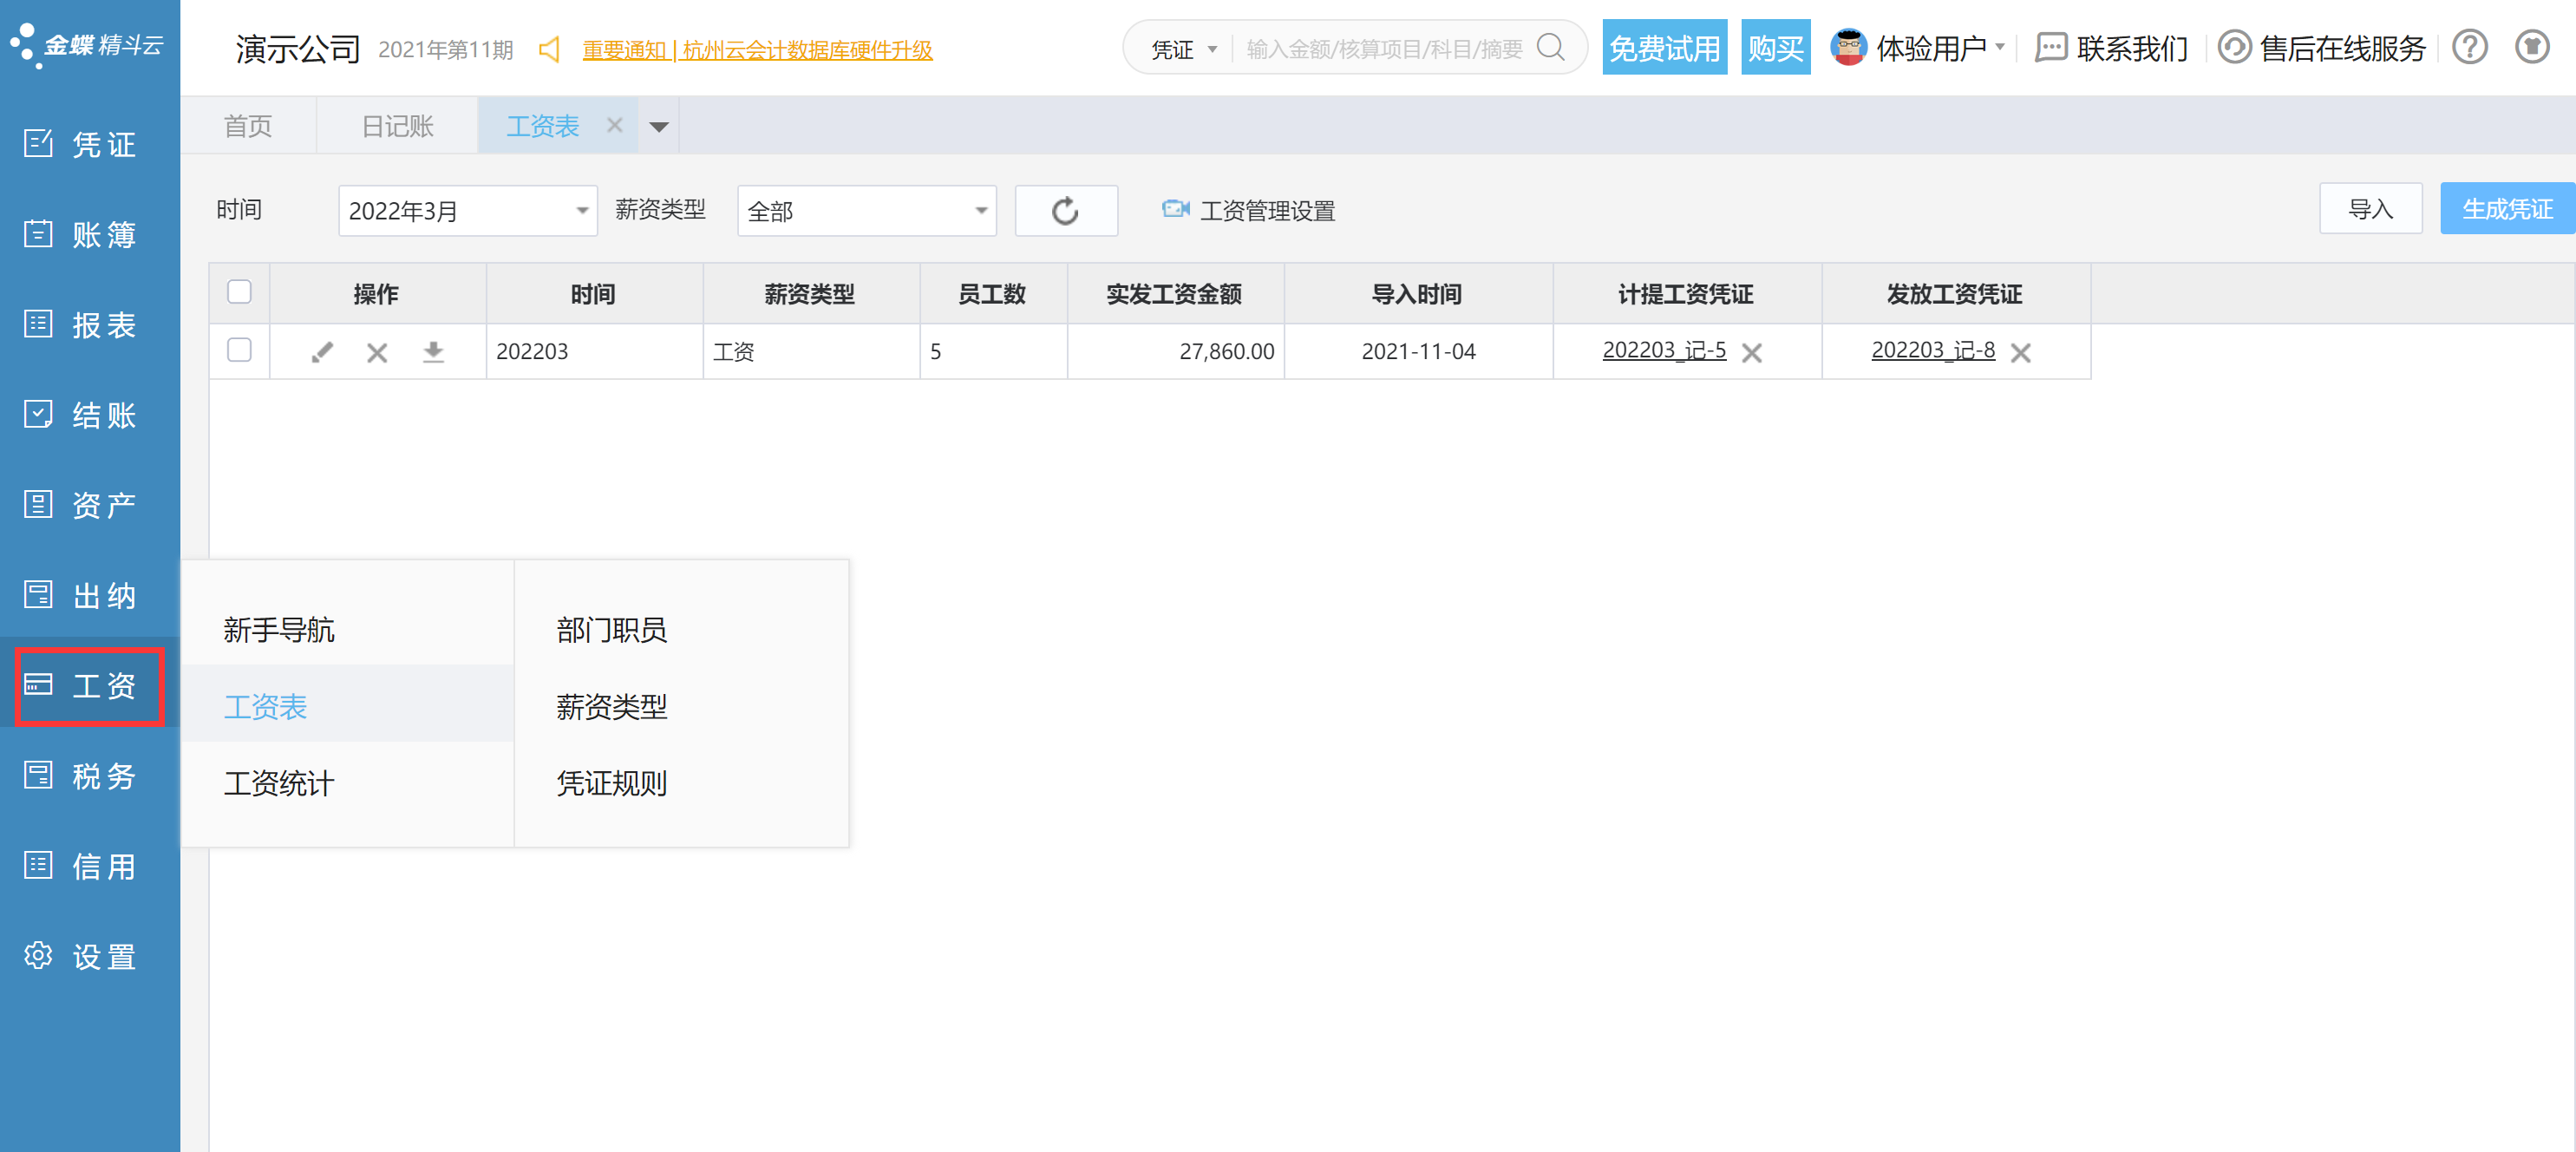Expand the tab list dropdown arrow
Image resolution: width=2576 pixels, height=1152 pixels.
(x=659, y=127)
